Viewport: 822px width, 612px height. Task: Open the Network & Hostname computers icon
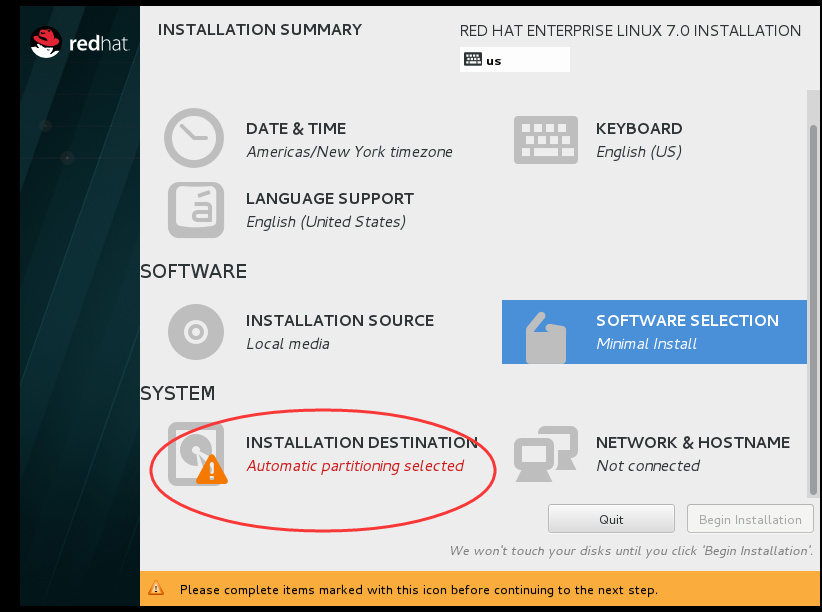coord(546,454)
